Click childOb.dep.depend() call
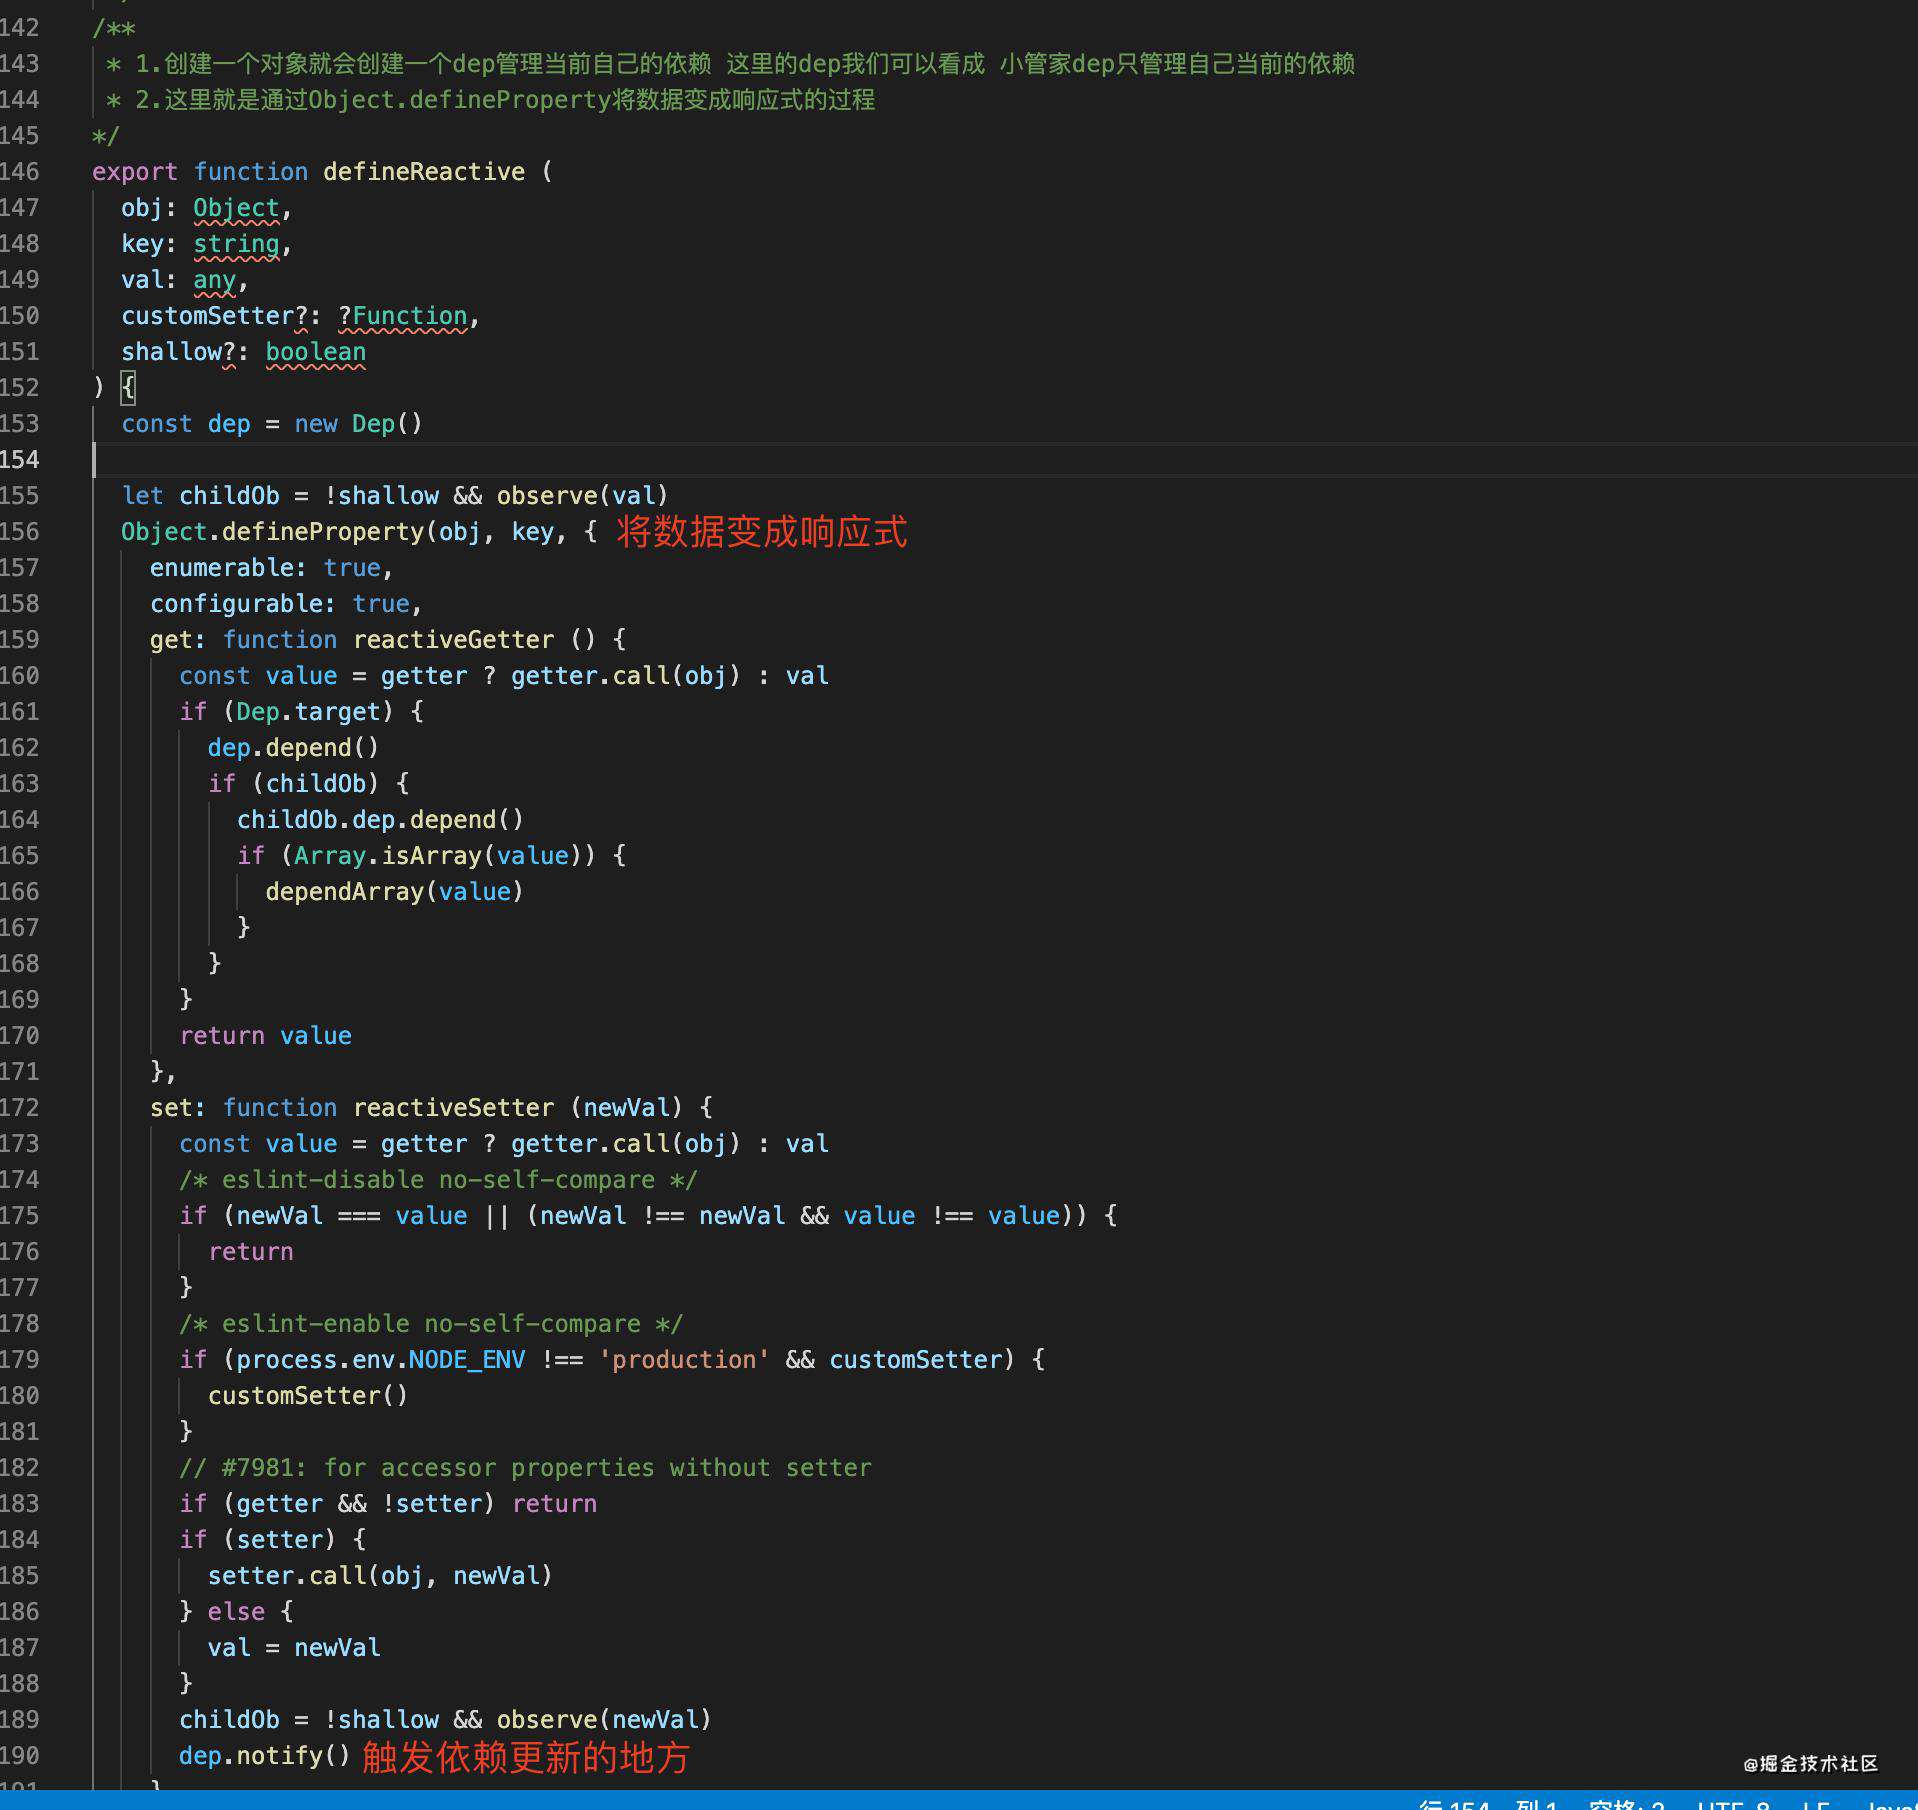Screen dimensions: 1918x1810 tap(380, 820)
